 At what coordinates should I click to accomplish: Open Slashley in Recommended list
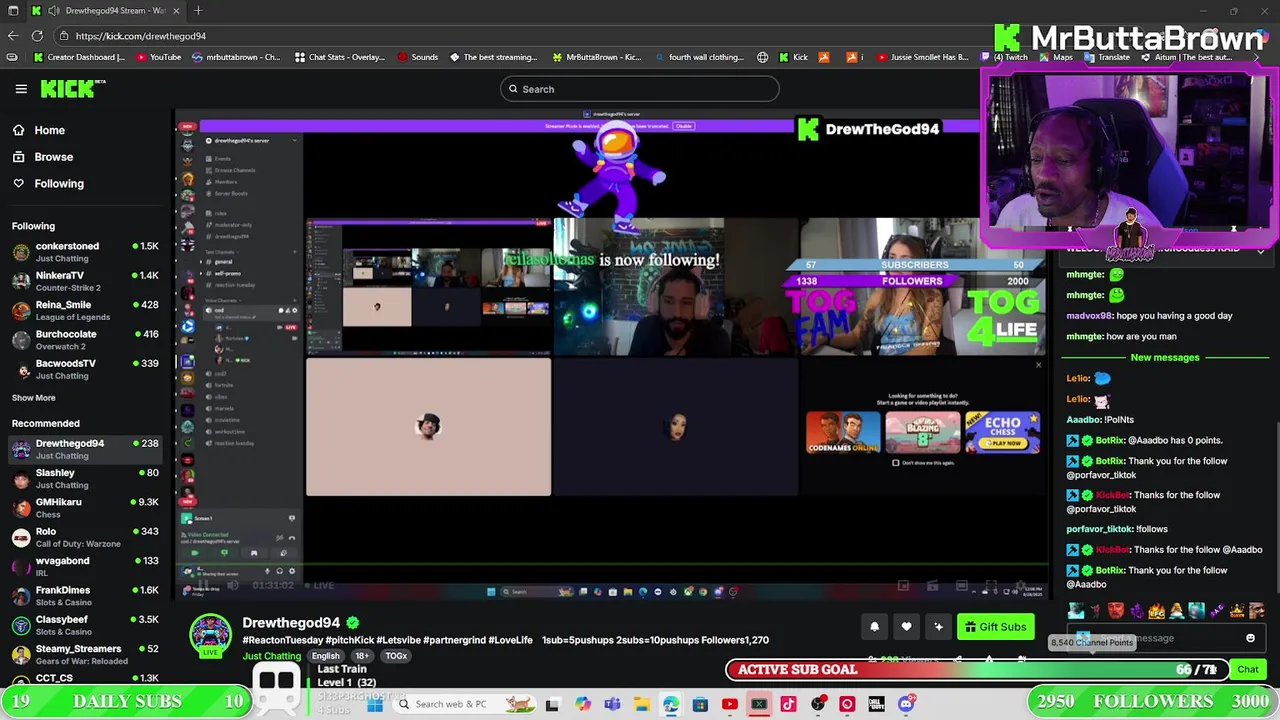(x=85, y=478)
